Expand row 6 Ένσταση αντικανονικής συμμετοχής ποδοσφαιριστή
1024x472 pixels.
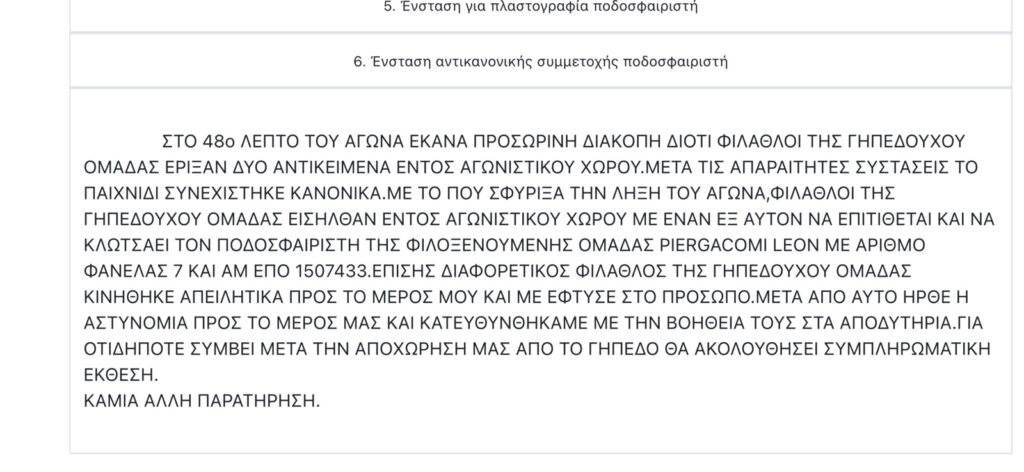pos(541,62)
